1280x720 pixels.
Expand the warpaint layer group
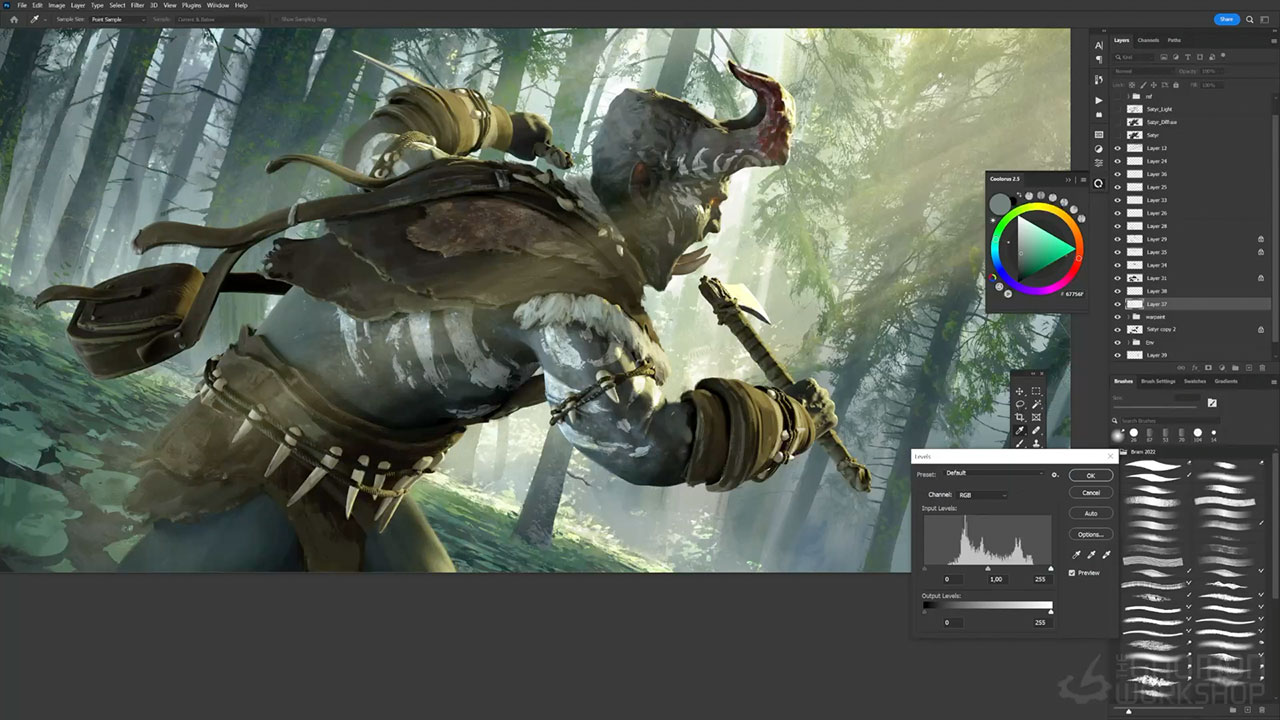point(1128,316)
